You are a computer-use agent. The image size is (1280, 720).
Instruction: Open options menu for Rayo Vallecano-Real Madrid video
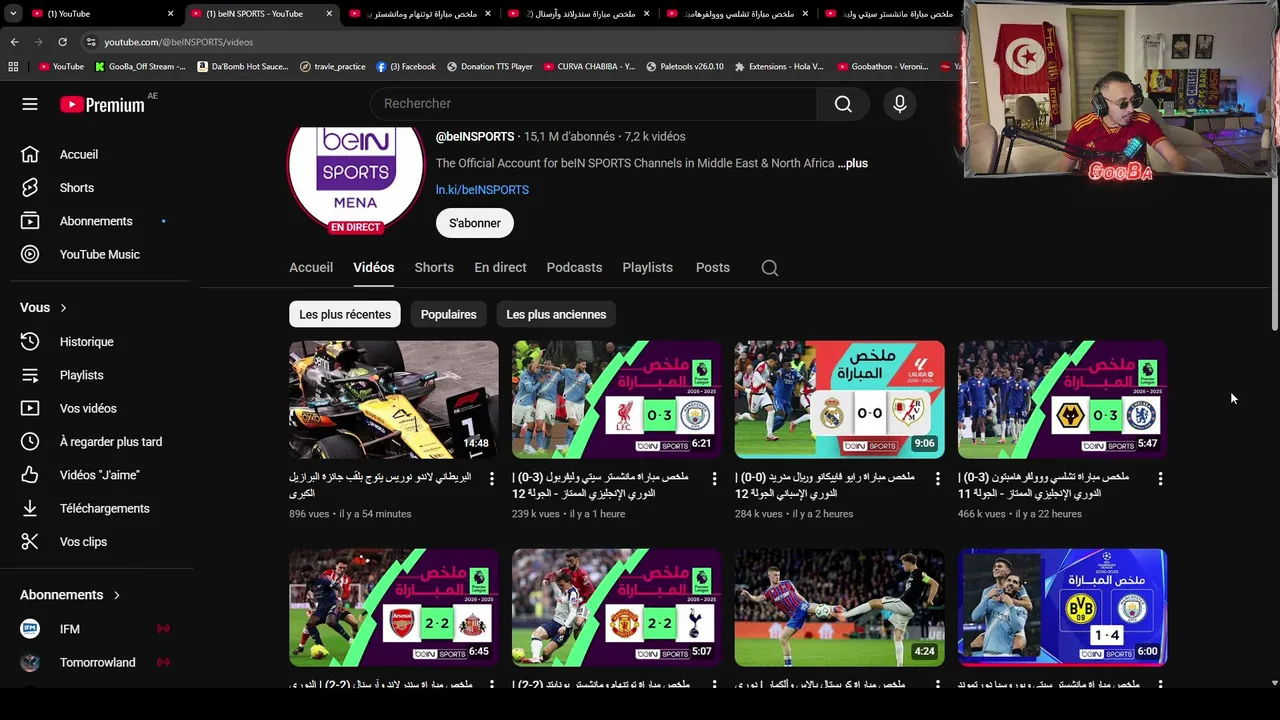tap(937, 479)
